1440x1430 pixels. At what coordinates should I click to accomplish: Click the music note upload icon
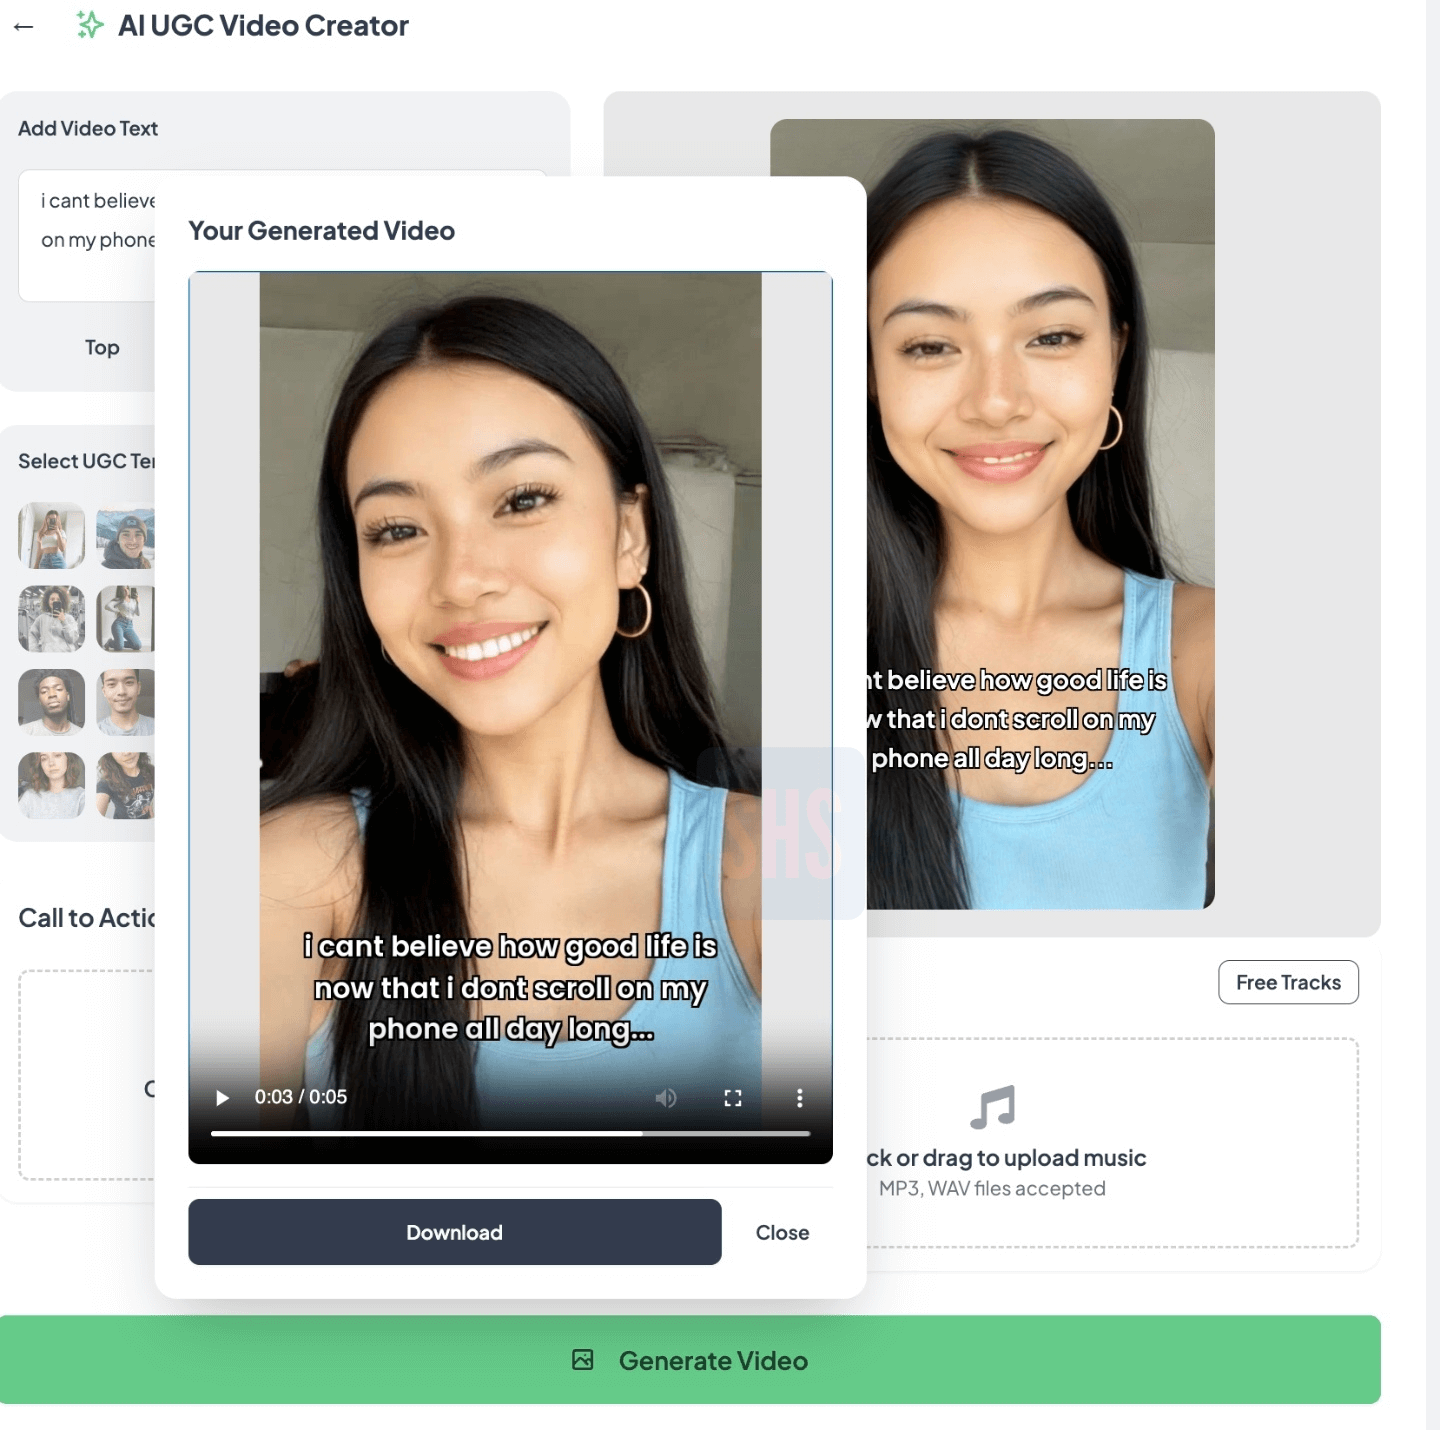[x=993, y=1107]
